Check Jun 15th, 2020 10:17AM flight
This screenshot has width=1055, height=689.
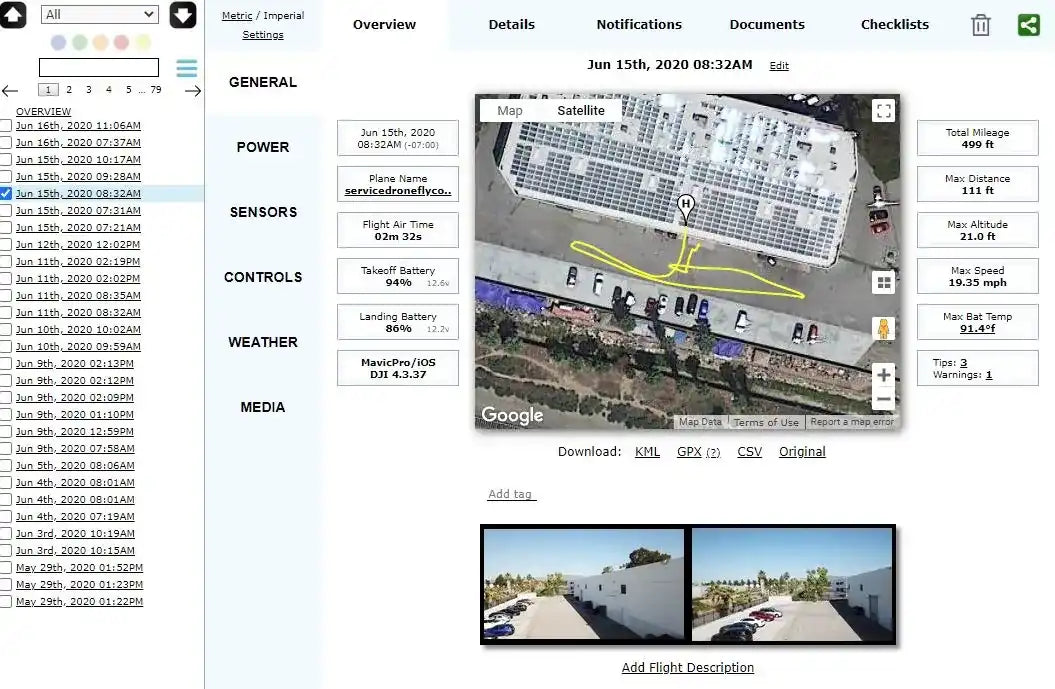pyautogui.click(x=5, y=159)
